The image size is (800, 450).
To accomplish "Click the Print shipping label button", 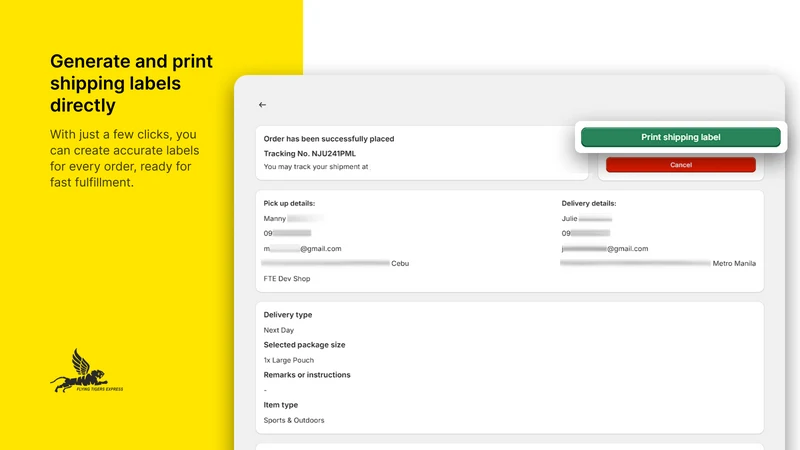I will 681,137.
